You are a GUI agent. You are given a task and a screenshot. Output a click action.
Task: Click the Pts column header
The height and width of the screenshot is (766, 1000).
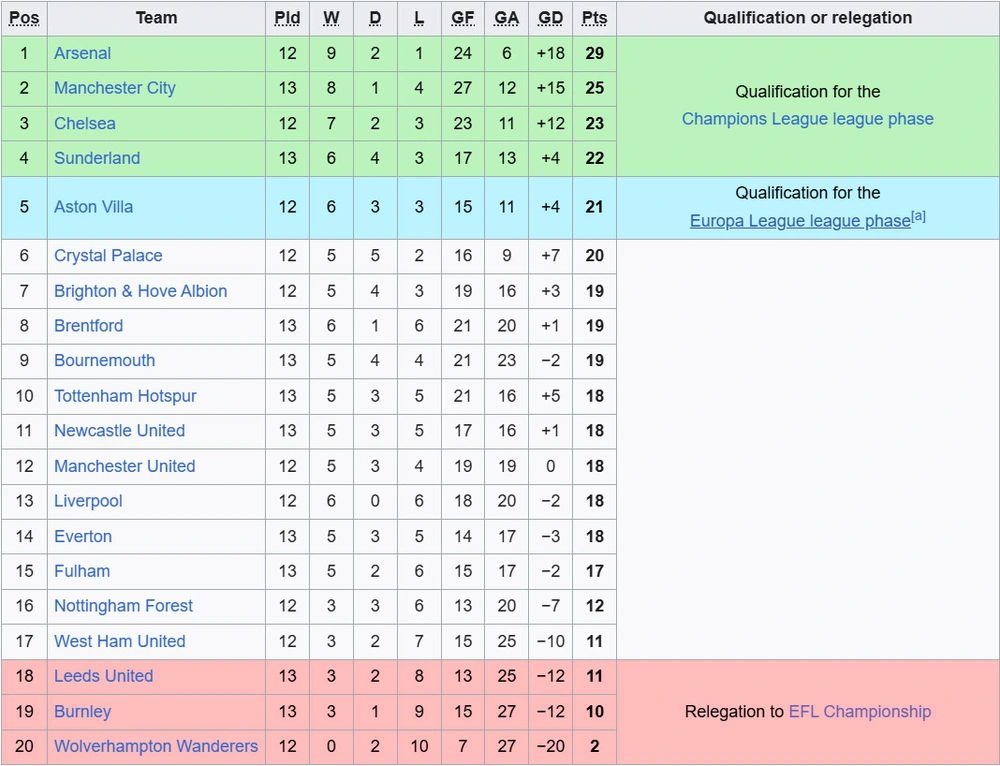coord(594,18)
